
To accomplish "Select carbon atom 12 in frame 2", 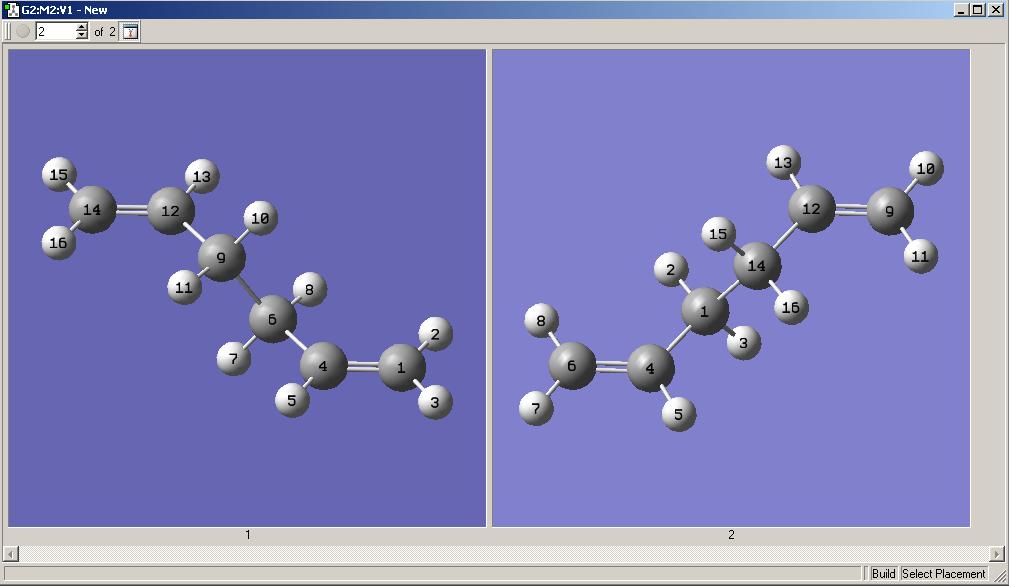I will tap(811, 208).
